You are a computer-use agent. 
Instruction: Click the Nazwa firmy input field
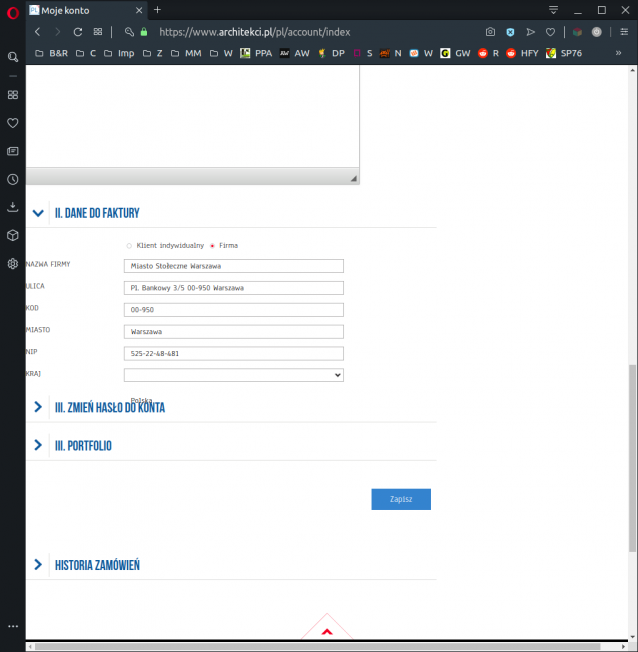tap(233, 266)
